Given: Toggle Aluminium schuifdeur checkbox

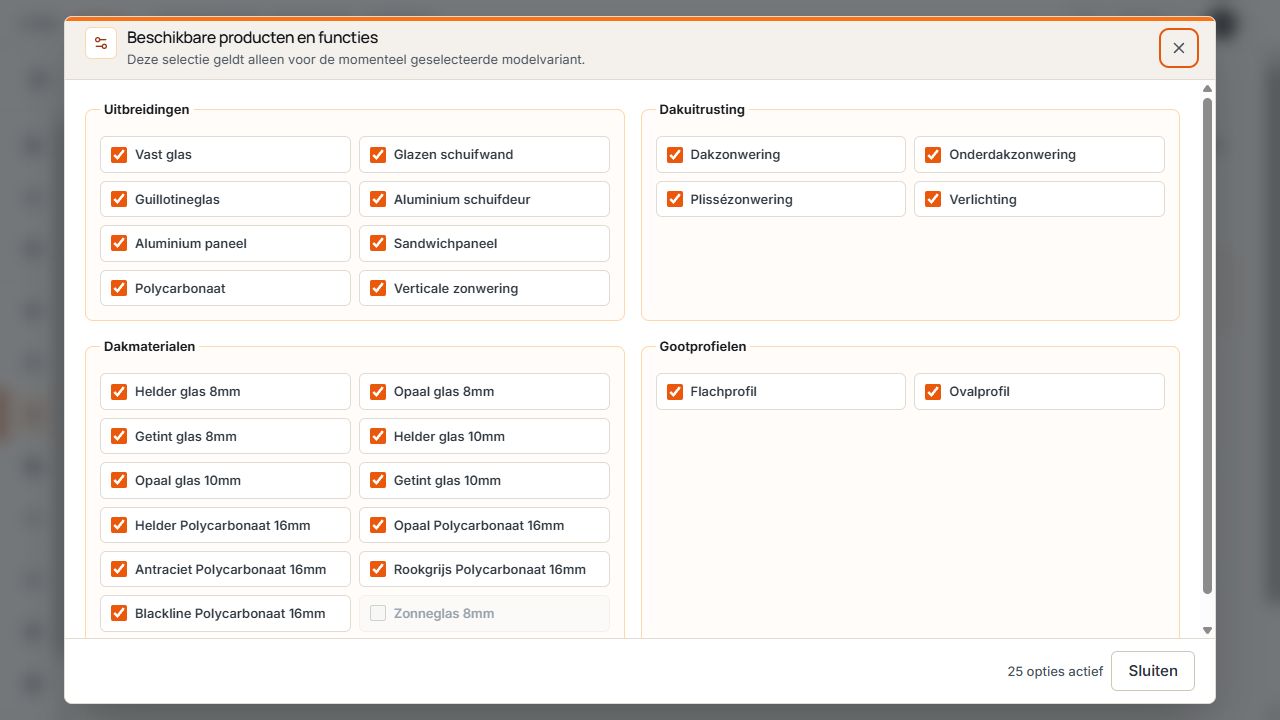Looking at the screenshot, I should (x=378, y=199).
